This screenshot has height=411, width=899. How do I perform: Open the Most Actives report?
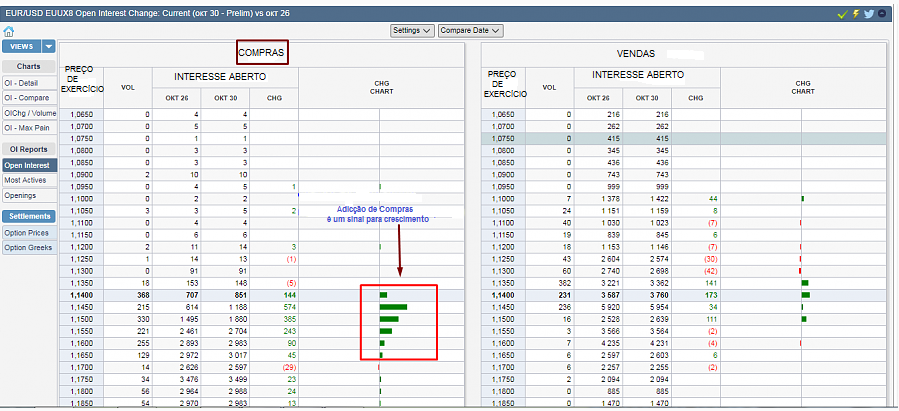tap(28, 180)
